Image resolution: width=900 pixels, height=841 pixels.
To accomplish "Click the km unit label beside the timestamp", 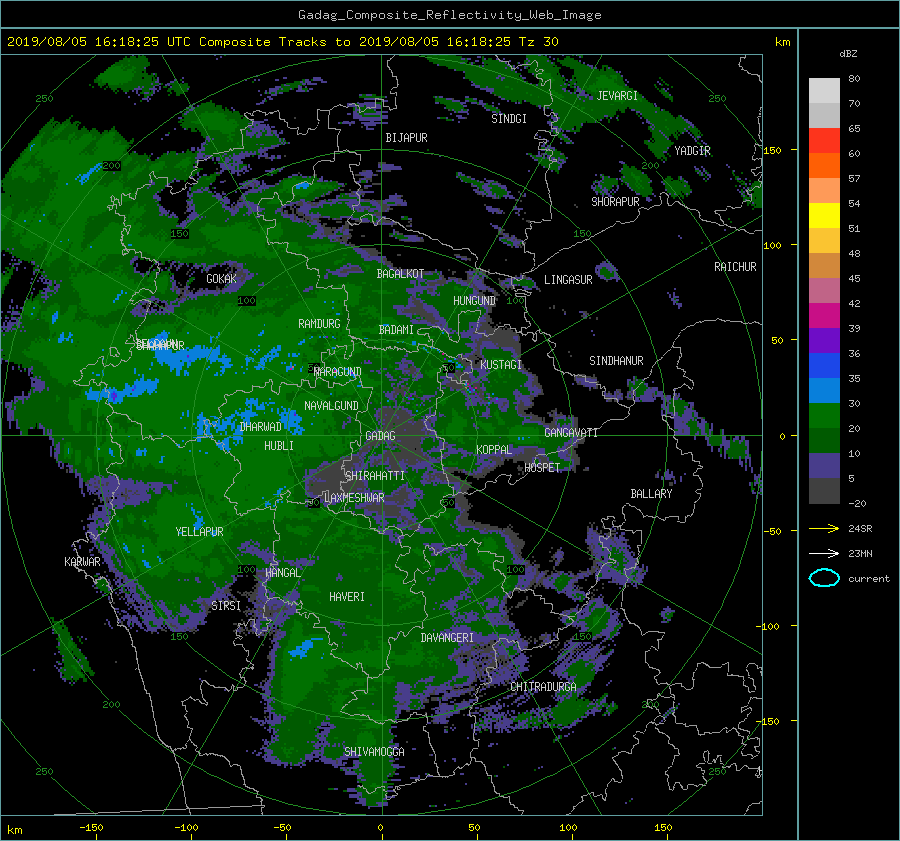I will (x=782, y=42).
